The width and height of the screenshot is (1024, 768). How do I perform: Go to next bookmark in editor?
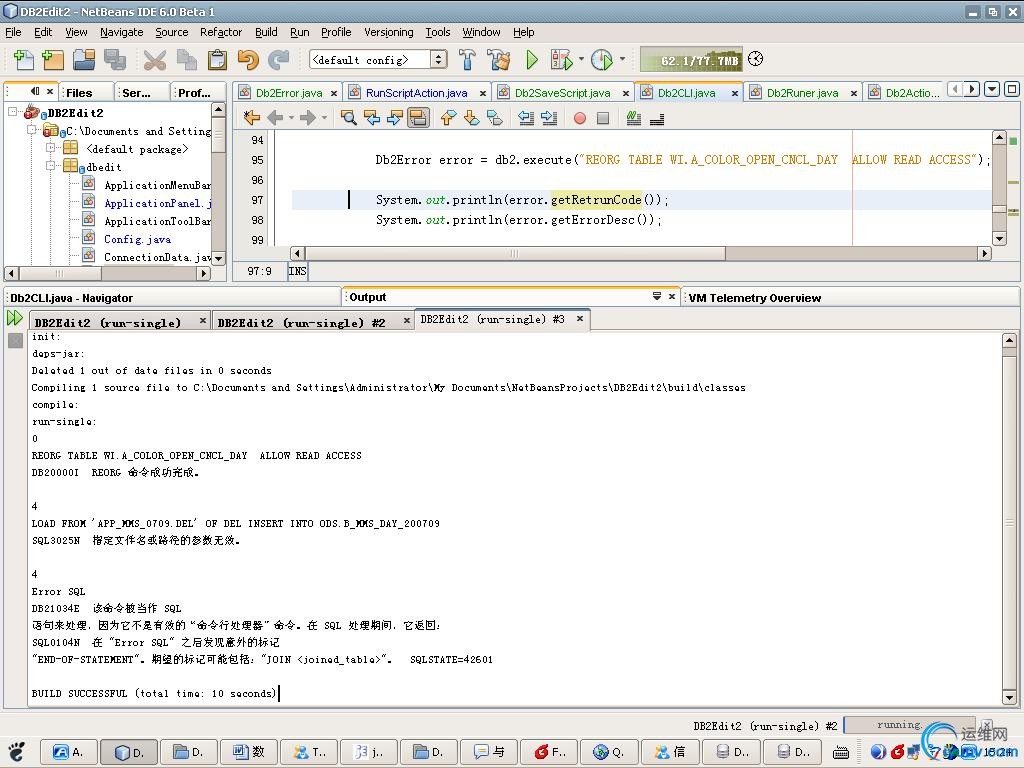tap(472, 118)
